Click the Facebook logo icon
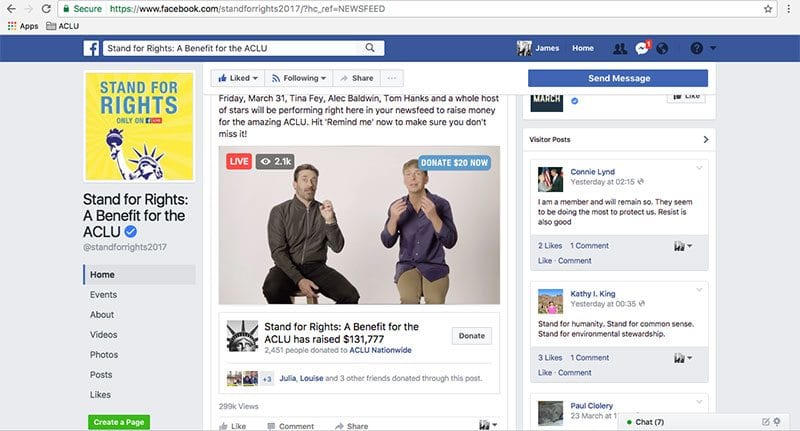Screen dimensions: 800x431 [90, 48]
